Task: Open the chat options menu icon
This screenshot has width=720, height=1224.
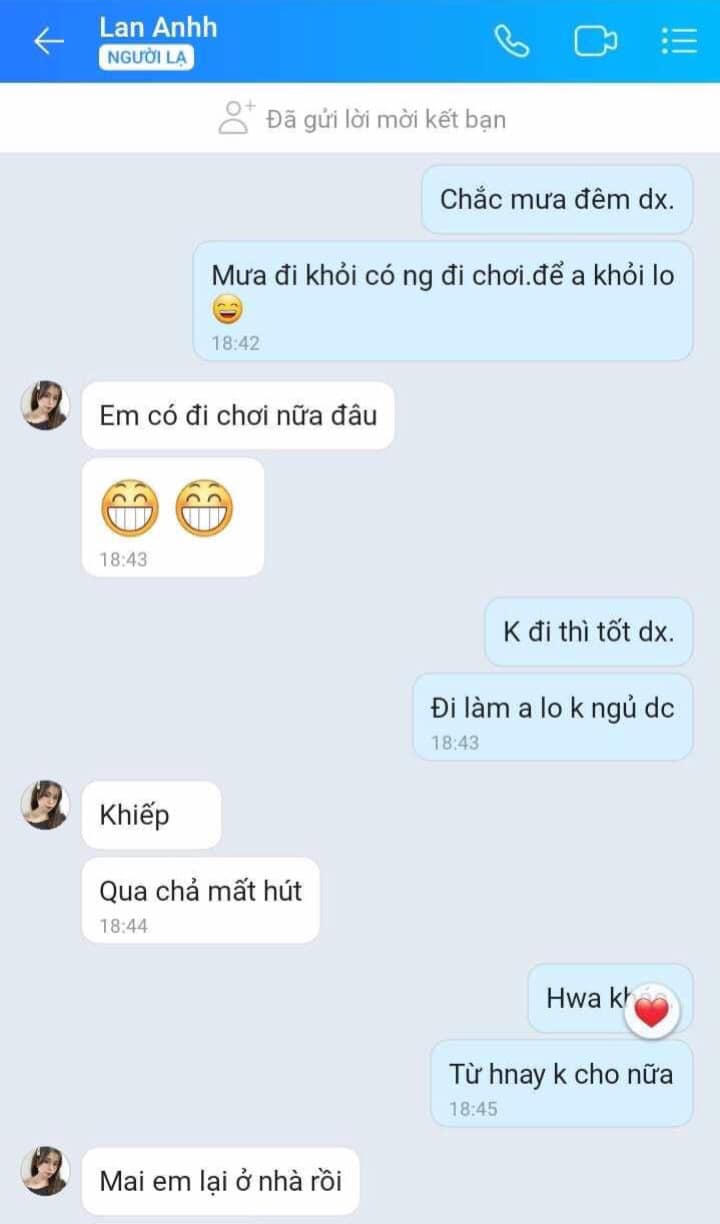Action: [x=679, y=41]
